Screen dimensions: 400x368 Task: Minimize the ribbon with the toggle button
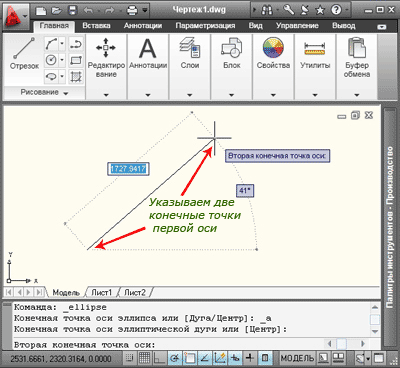tap(382, 27)
